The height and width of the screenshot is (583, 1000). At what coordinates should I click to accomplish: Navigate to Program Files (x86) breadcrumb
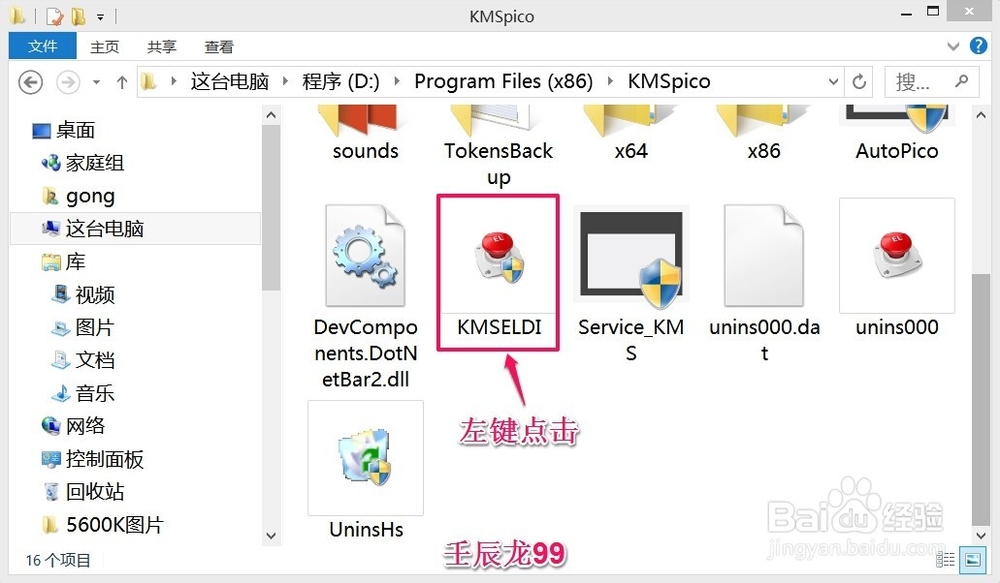(x=503, y=82)
